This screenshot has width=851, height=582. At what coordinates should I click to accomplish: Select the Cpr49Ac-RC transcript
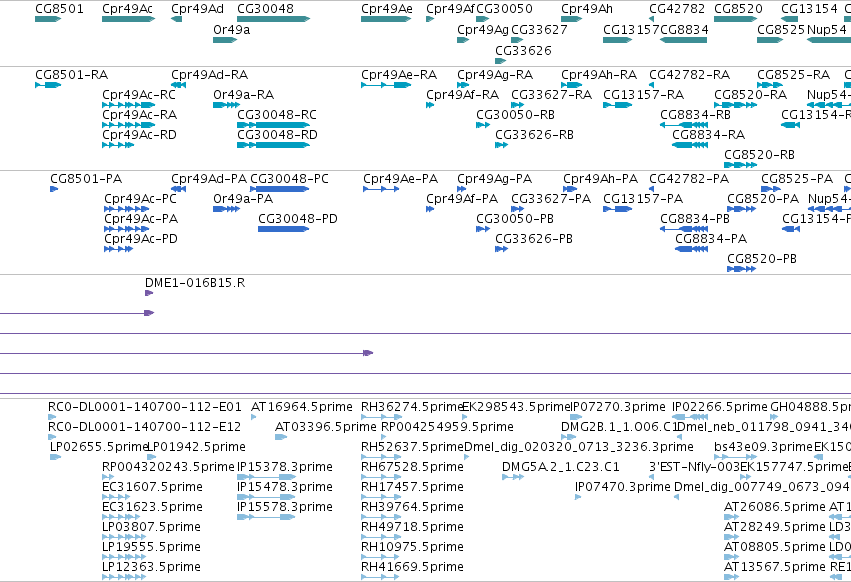[x=128, y=105]
